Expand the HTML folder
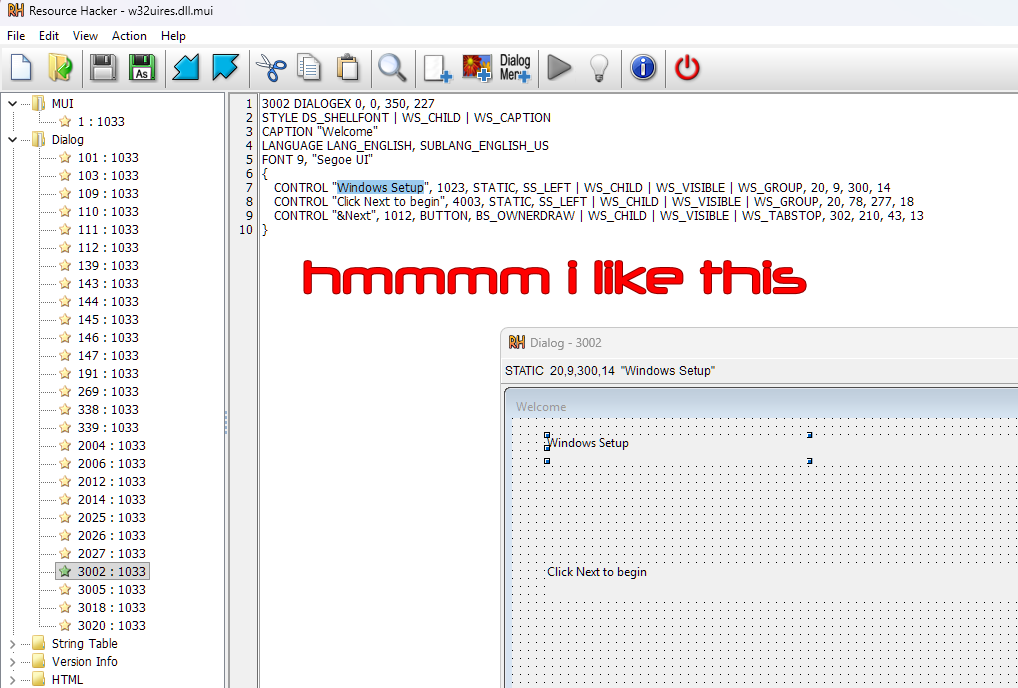Viewport: 1018px width, 688px height. pyautogui.click(x=12, y=680)
